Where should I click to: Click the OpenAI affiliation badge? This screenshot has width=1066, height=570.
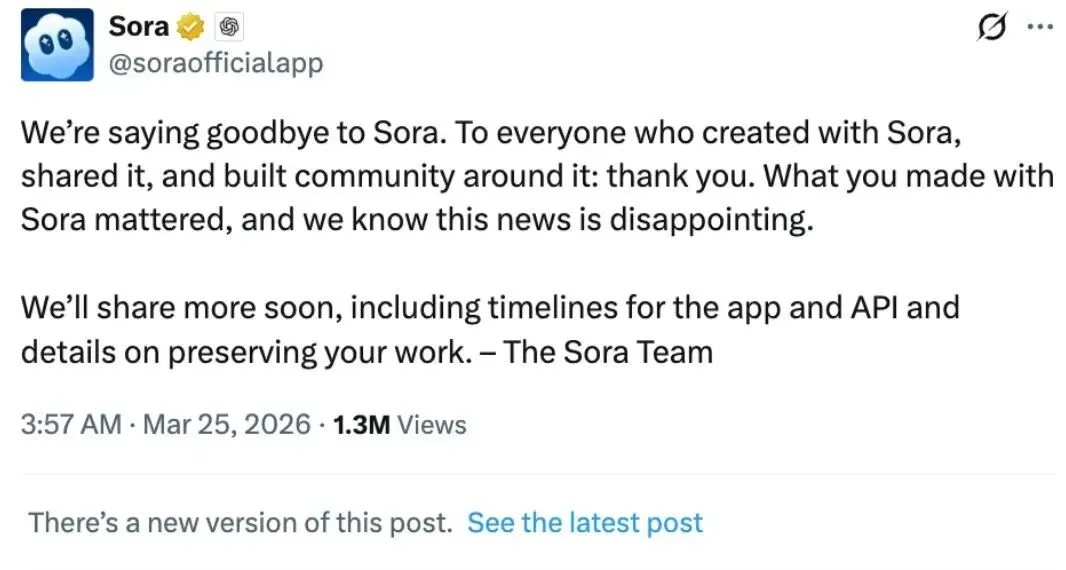point(228,27)
